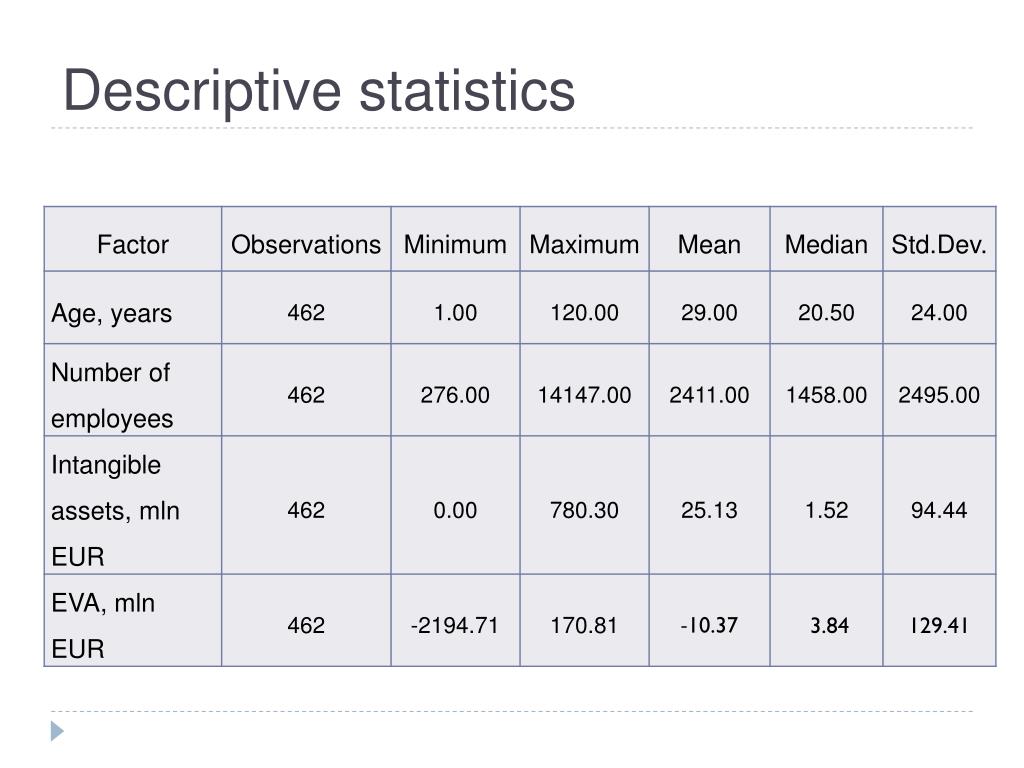Select the Number of employees row label

point(112,396)
